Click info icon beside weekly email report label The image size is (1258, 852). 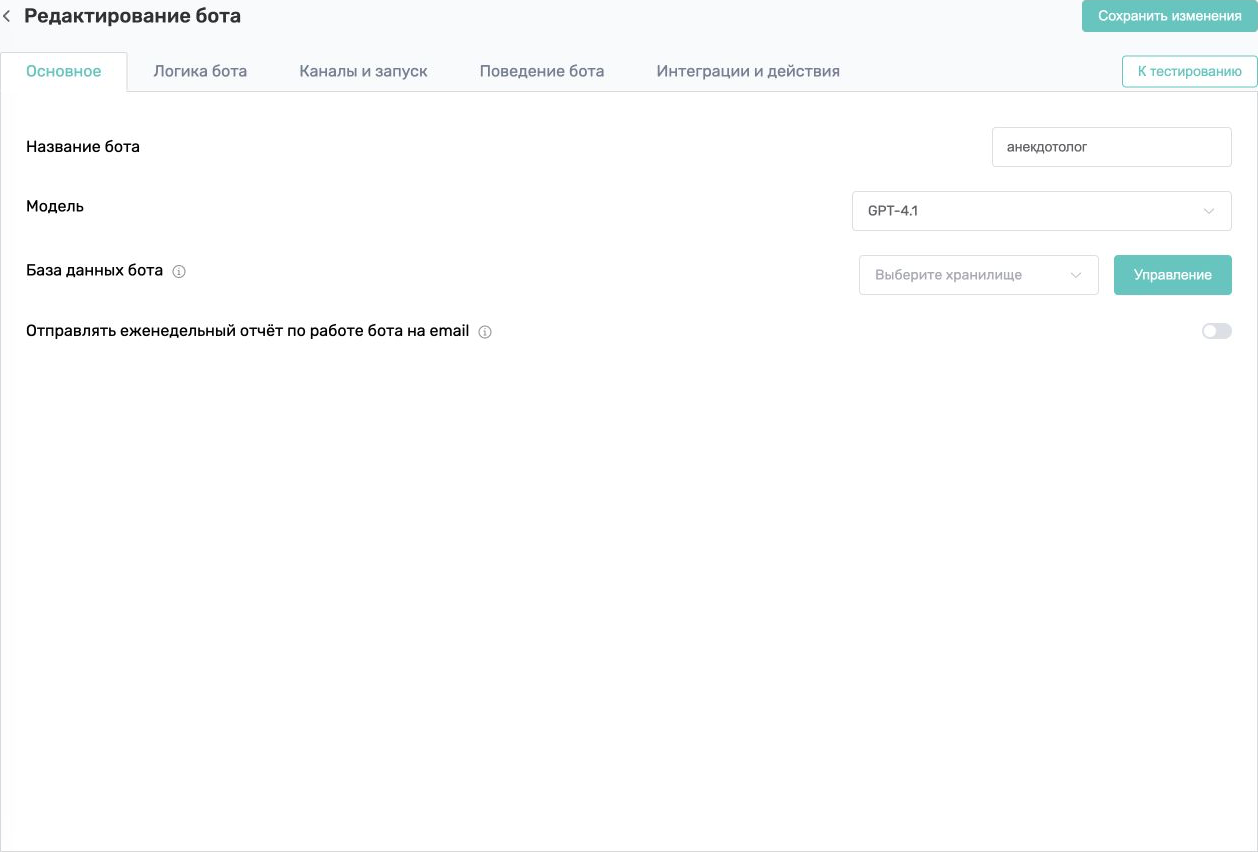[485, 332]
